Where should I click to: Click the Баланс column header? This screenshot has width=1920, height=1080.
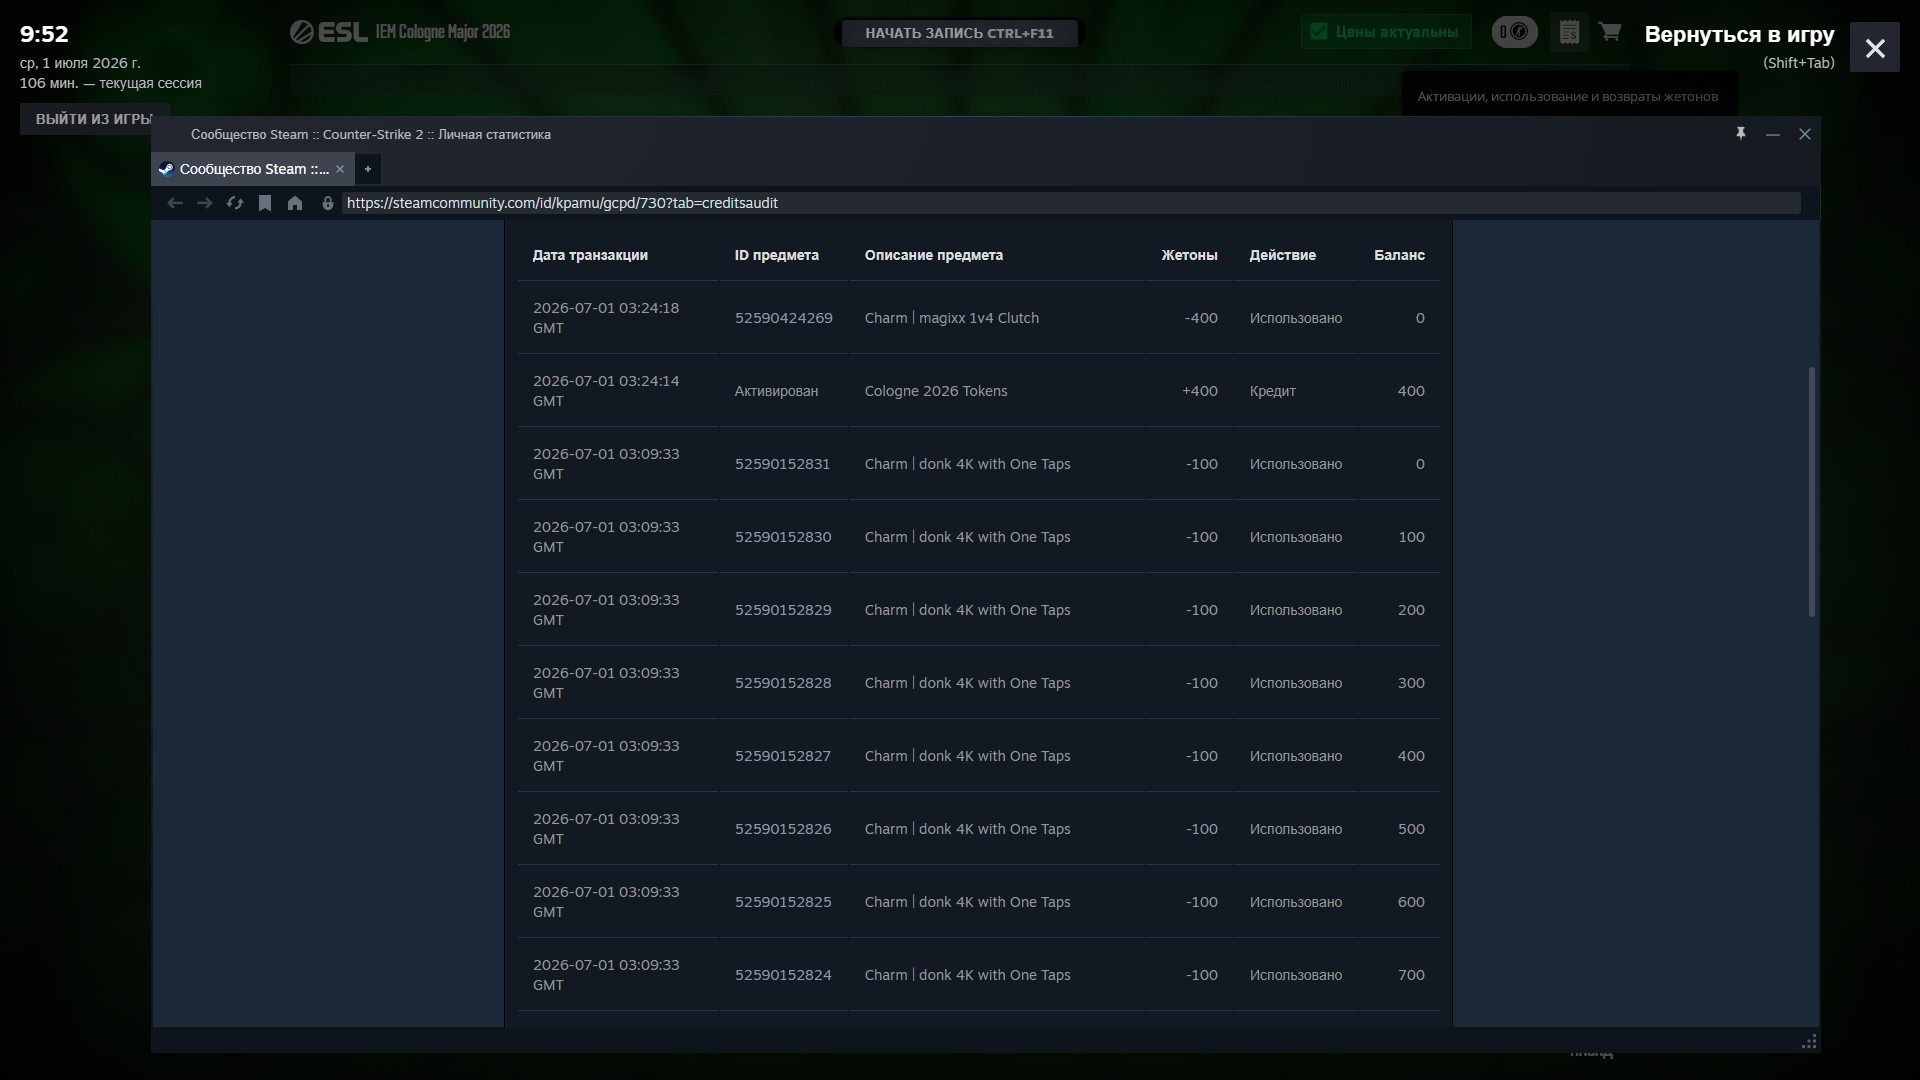[x=1399, y=255]
